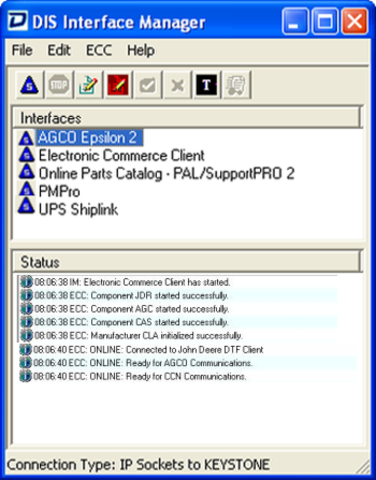Viewport: 376px width, 480px height.
Task: Click the pencil edit configuration toolbar icon
Action: (x=88, y=85)
